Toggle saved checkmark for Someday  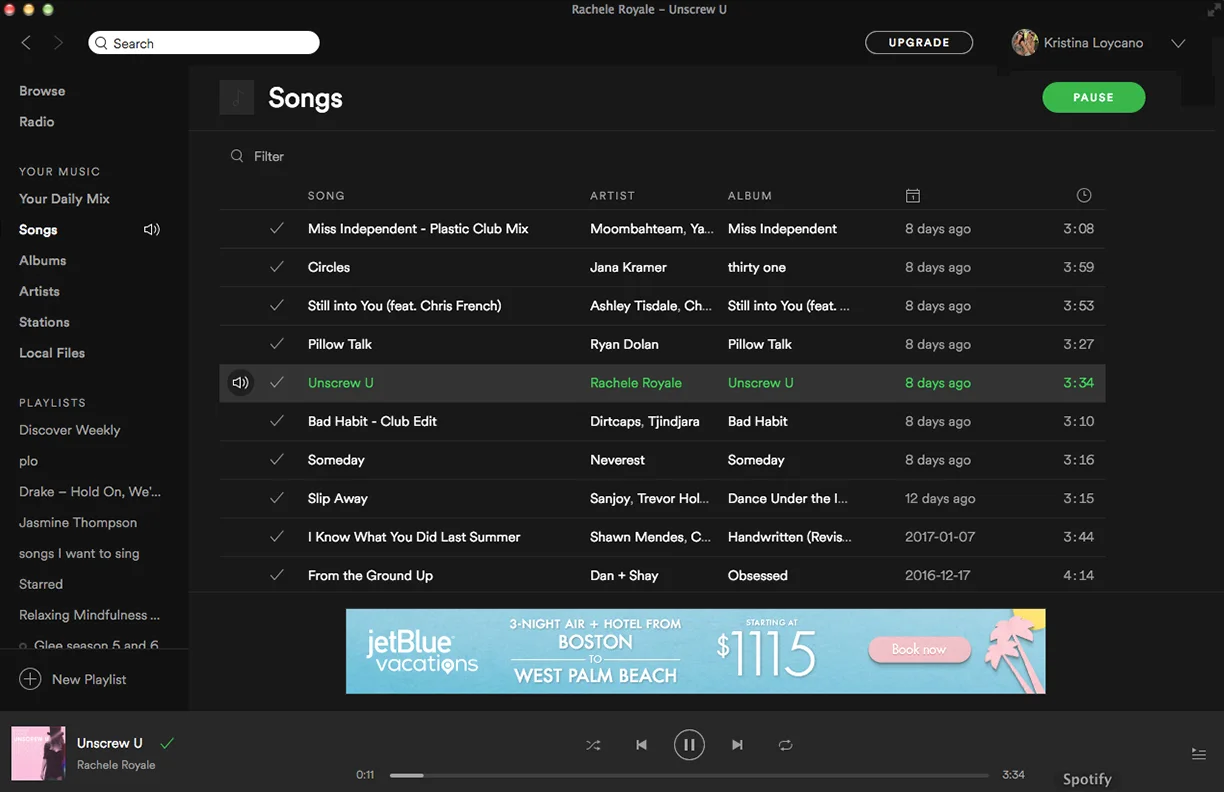[277, 460]
